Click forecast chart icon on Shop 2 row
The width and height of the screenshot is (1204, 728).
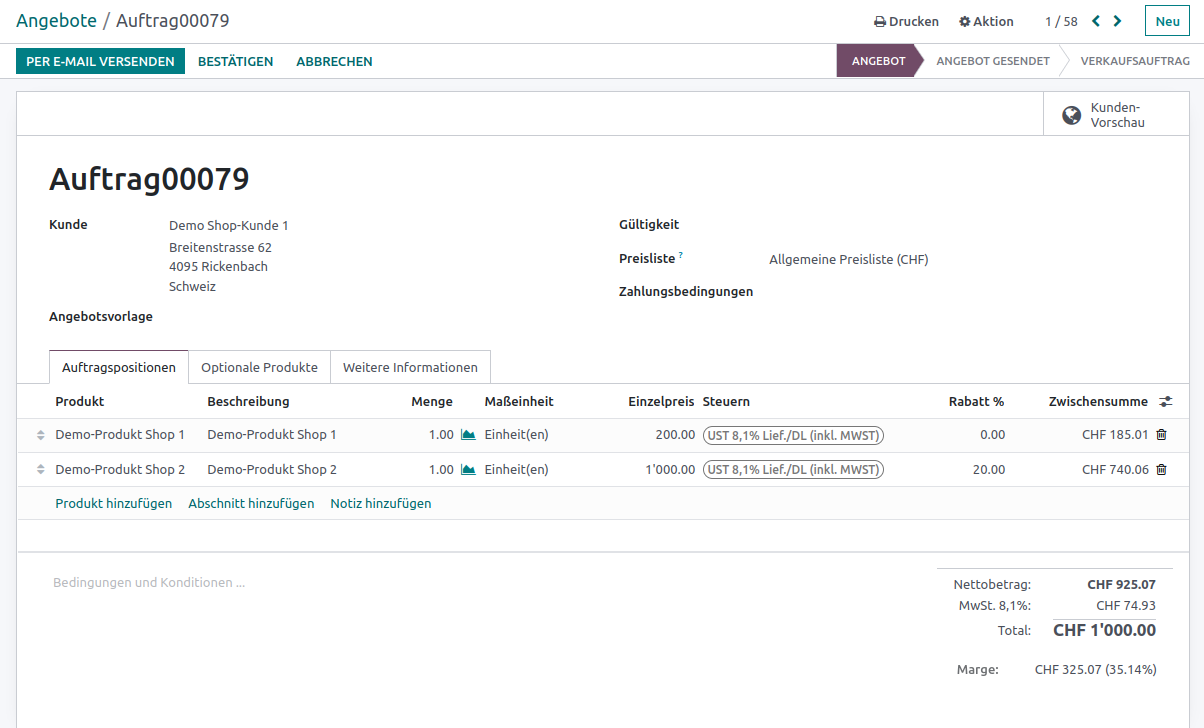pos(468,470)
